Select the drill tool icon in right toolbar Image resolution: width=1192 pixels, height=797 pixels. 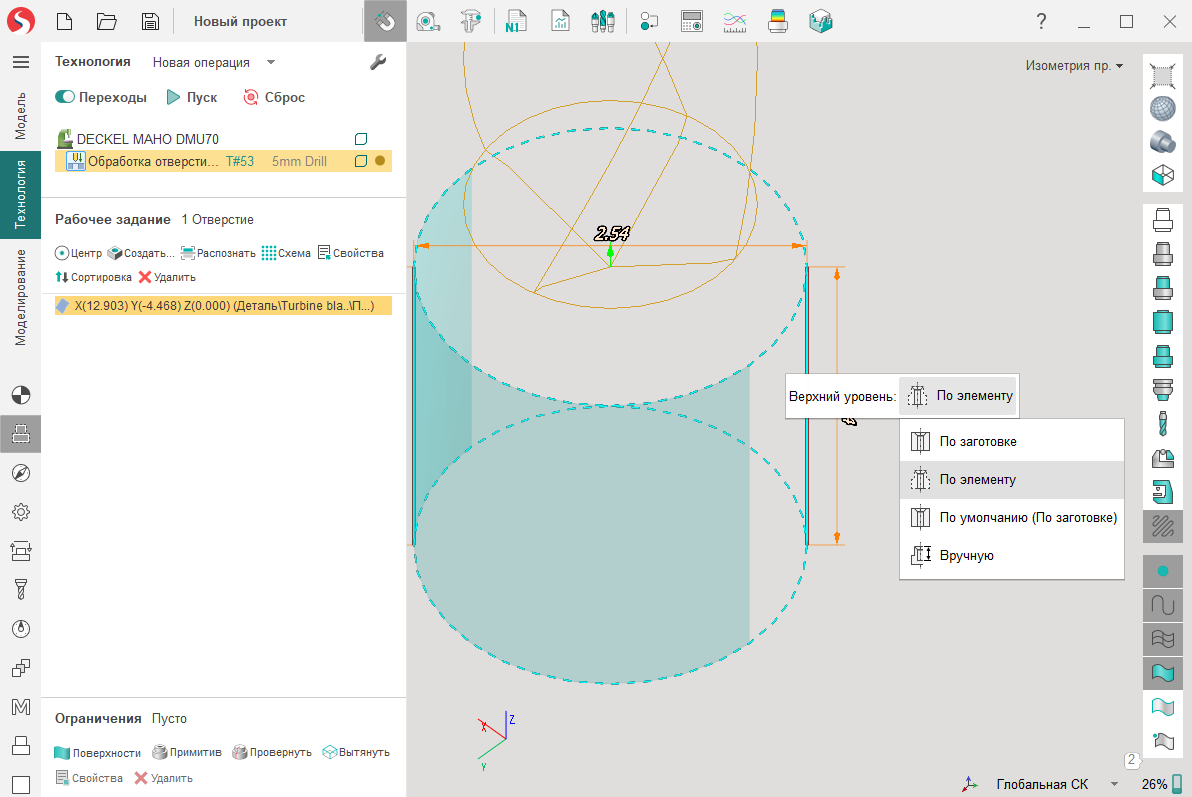(1161, 423)
